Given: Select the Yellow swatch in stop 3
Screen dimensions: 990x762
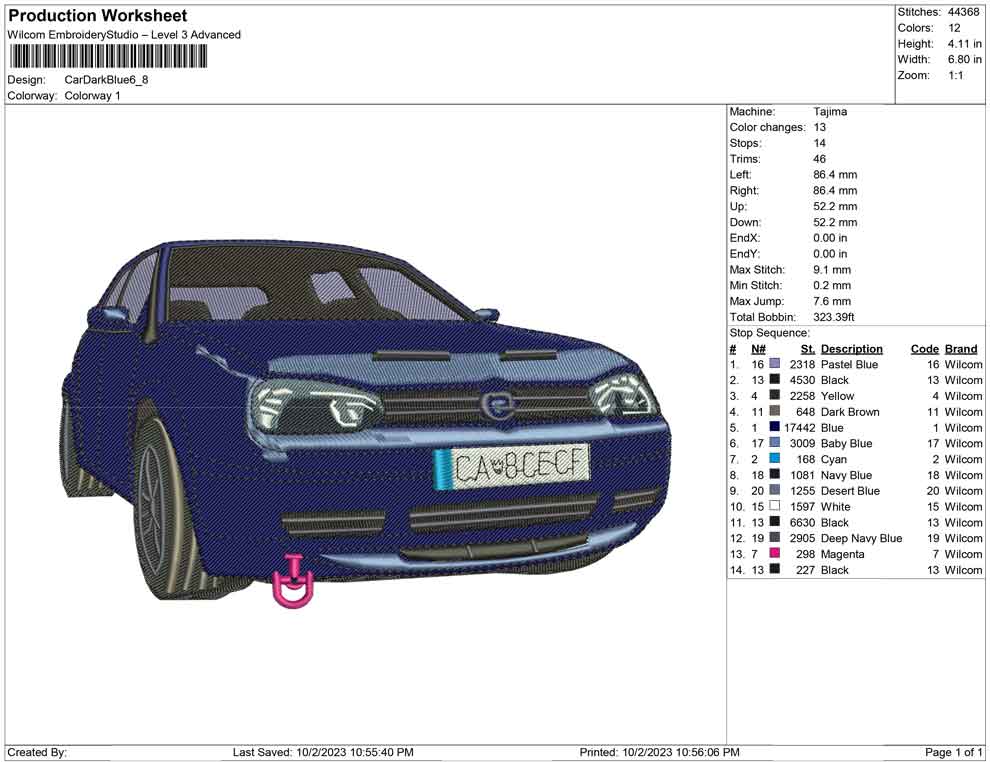Looking at the screenshot, I should (774, 396).
